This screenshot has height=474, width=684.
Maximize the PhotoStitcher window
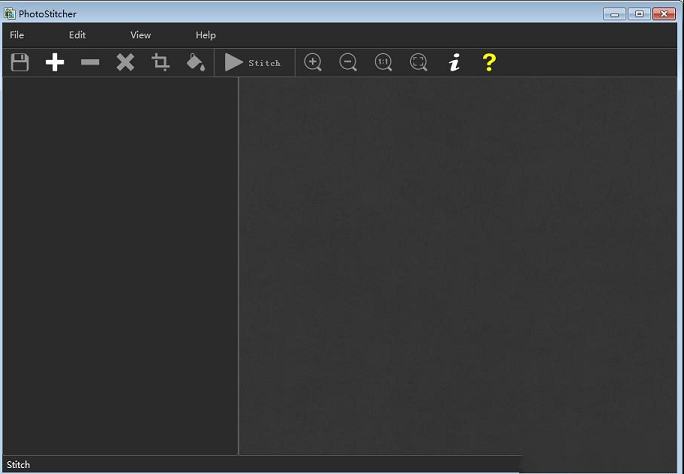coord(639,14)
